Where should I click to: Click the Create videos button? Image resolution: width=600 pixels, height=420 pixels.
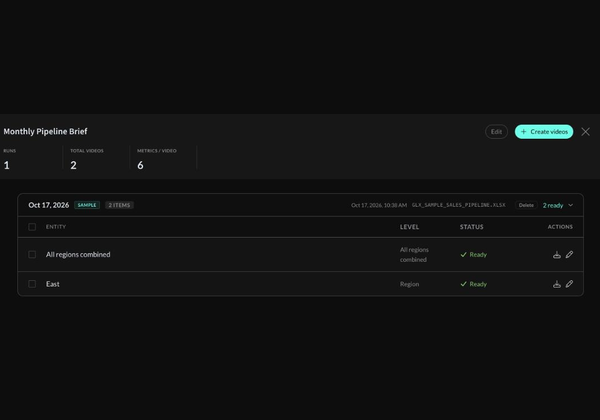544,132
